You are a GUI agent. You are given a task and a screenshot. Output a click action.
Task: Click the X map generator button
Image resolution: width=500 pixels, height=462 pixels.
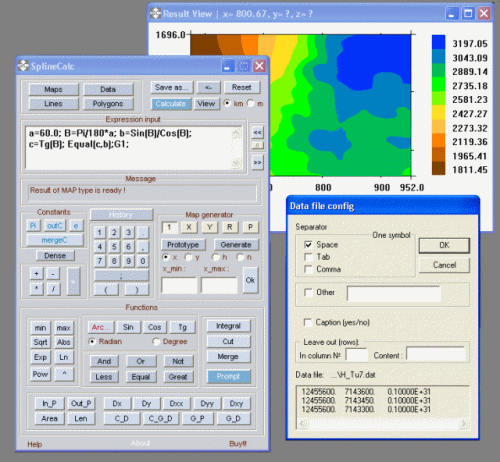(189, 227)
